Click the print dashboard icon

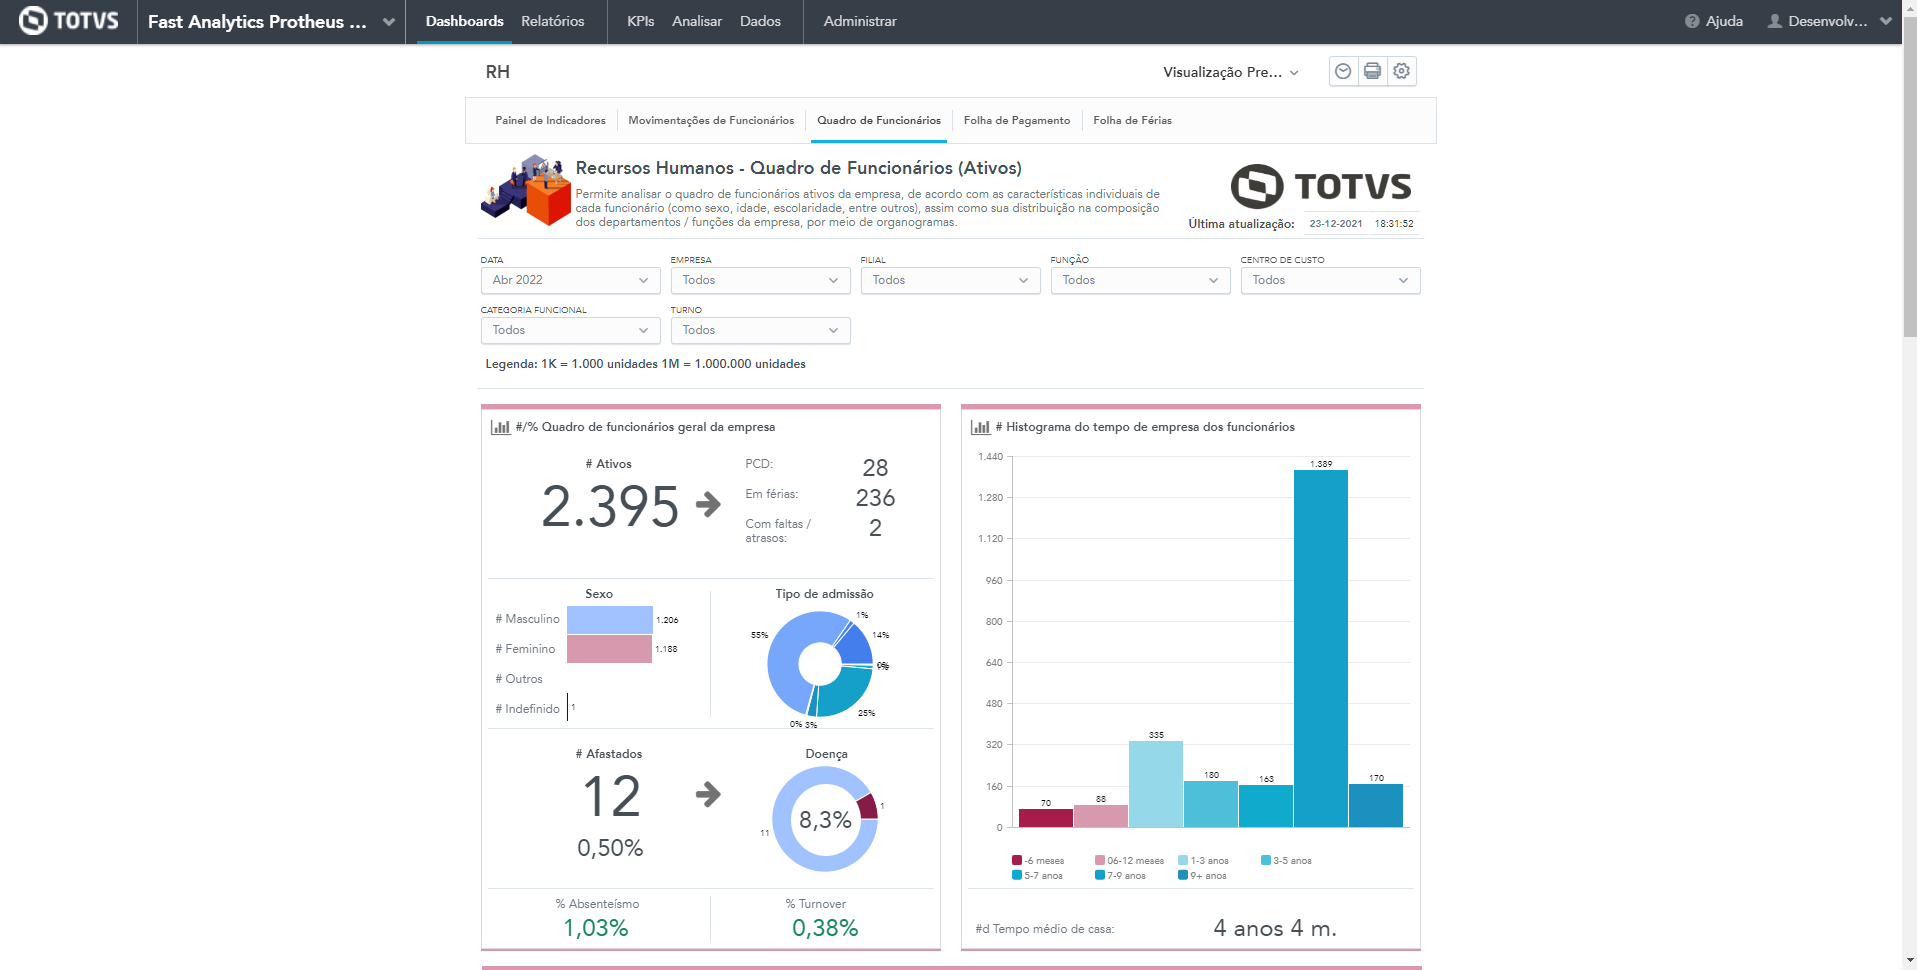pos(1372,71)
